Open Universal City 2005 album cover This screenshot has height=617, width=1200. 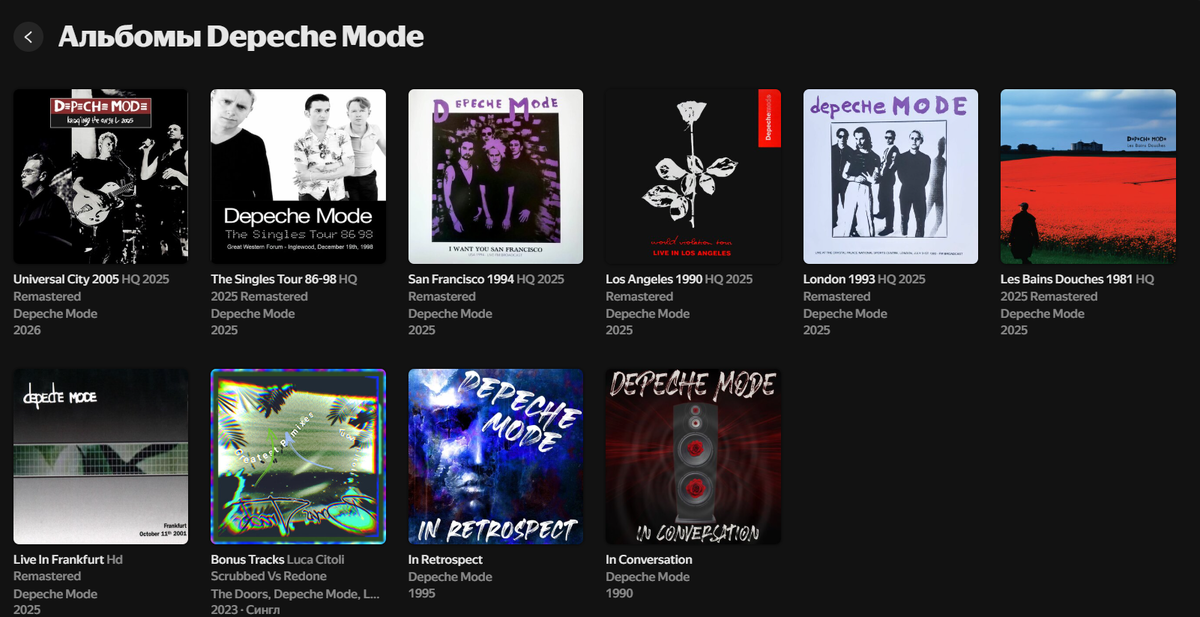(100, 177)
